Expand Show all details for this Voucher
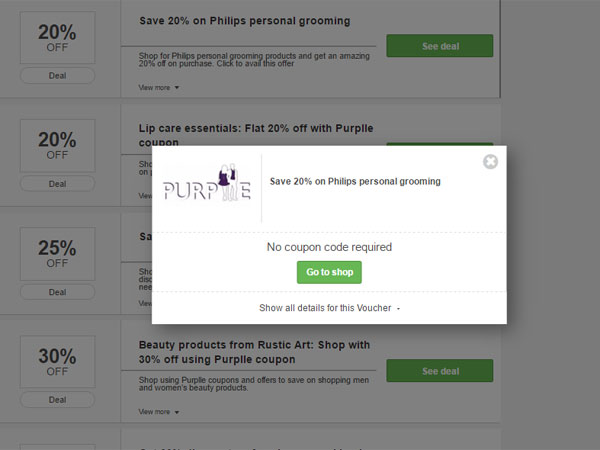This screenshot has width=600, height=450. click(329, 308)
